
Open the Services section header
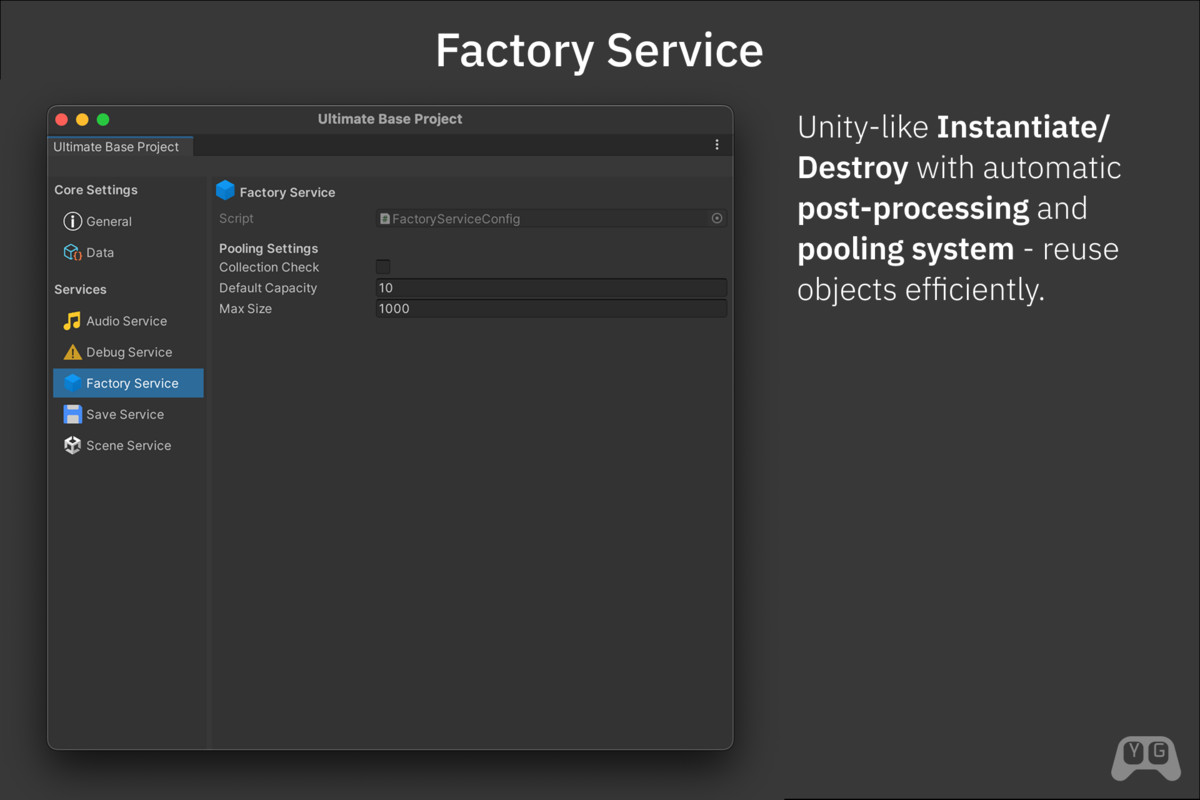pos(80,289)
